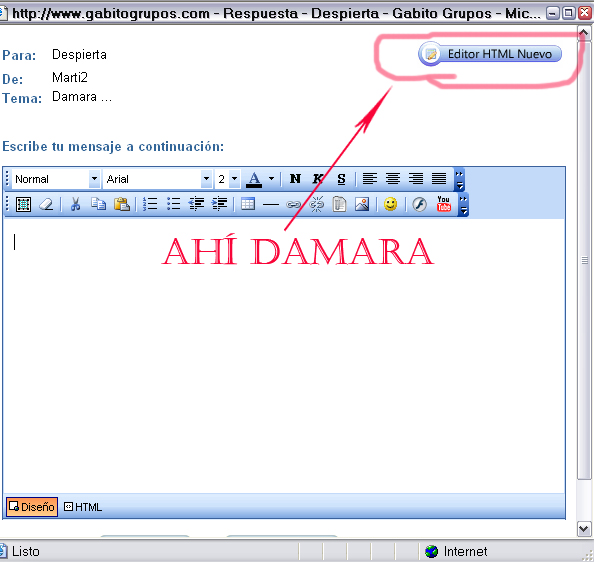Click the Editor HTML Nuevo button

tap(490, 54)
